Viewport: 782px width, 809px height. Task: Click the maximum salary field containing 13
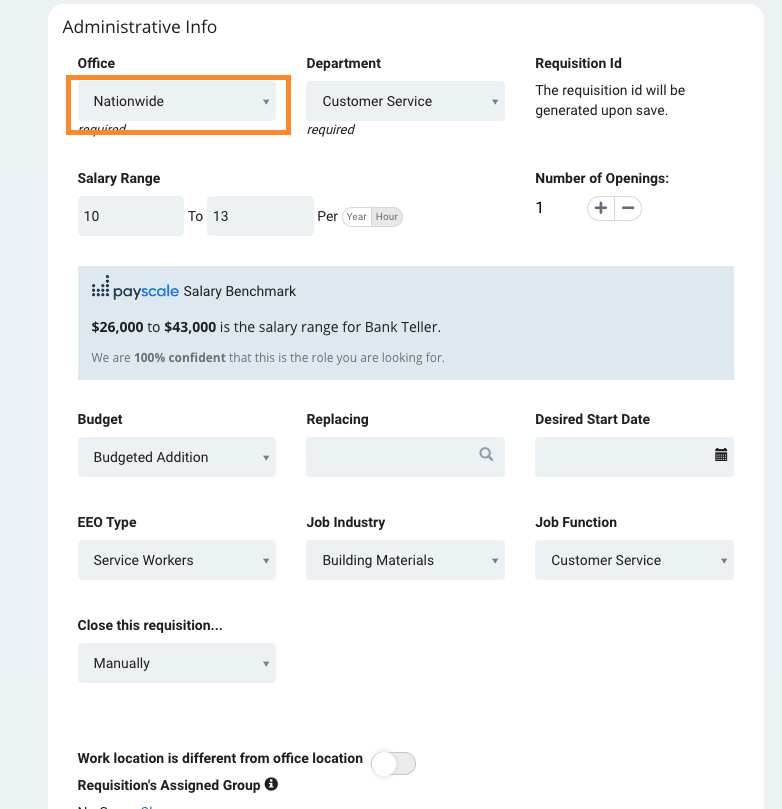(x=260, y=216)
